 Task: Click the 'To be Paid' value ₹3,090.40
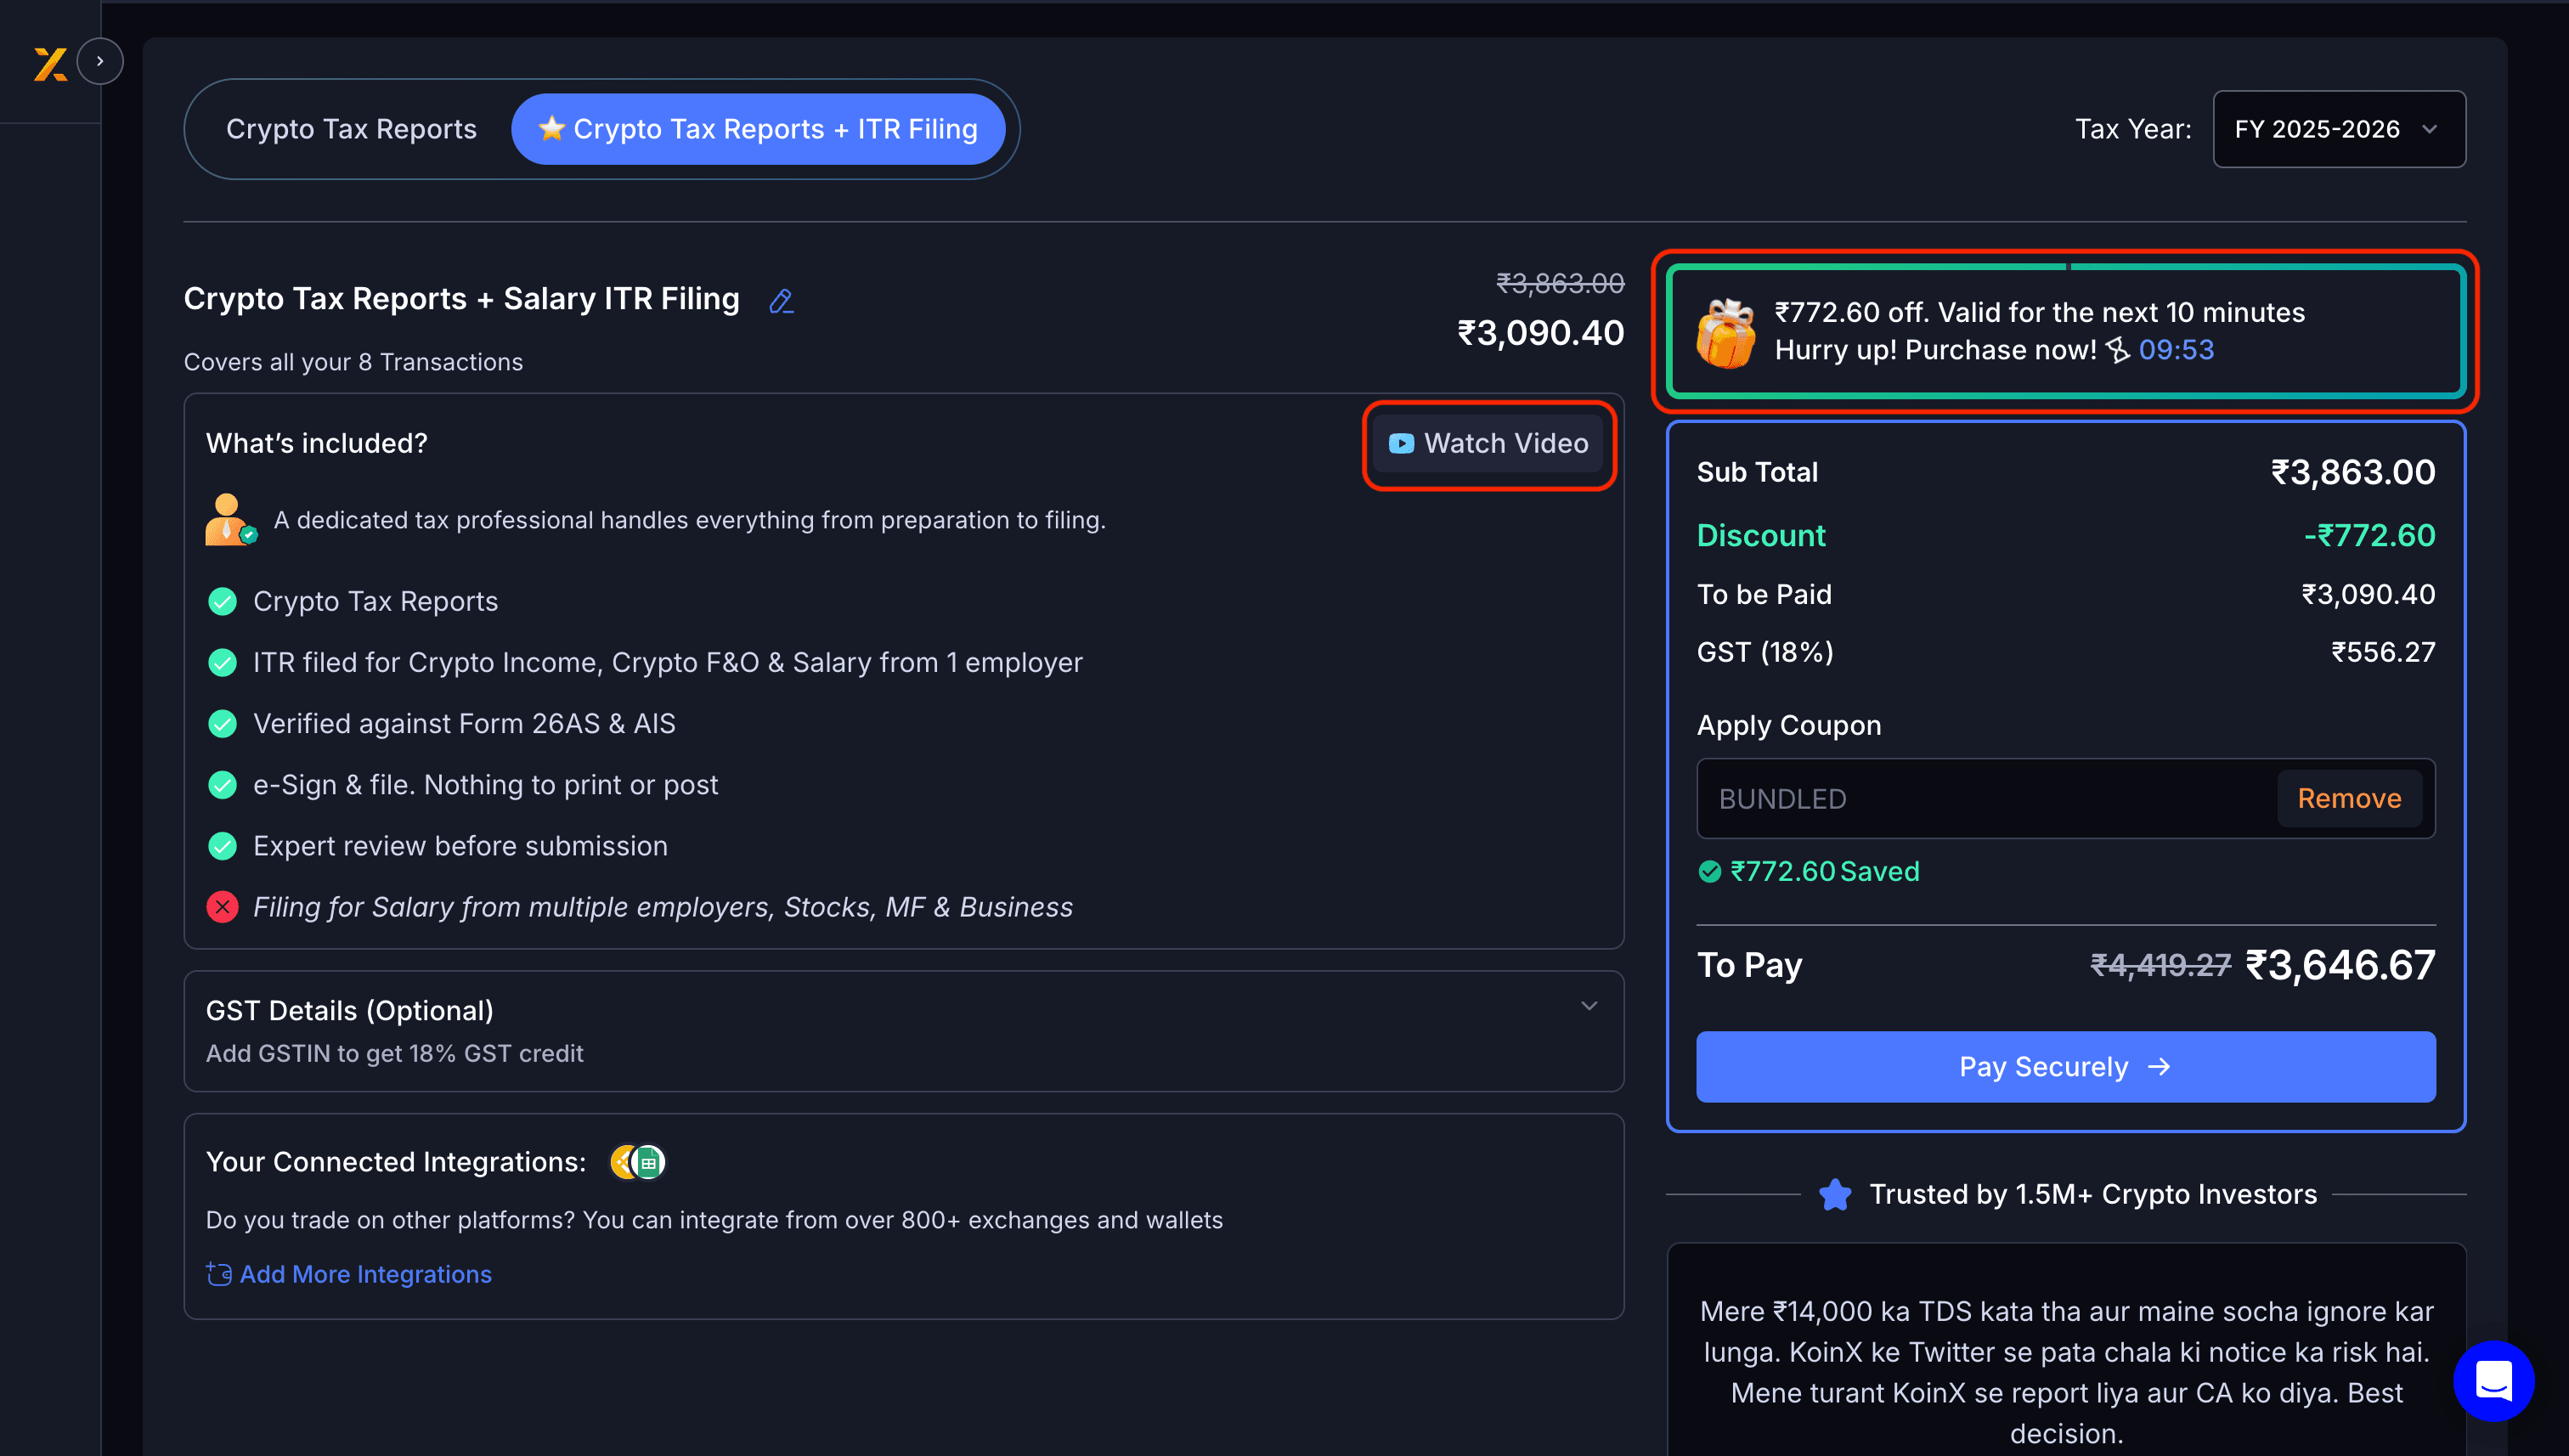(x=2368, y=595)
